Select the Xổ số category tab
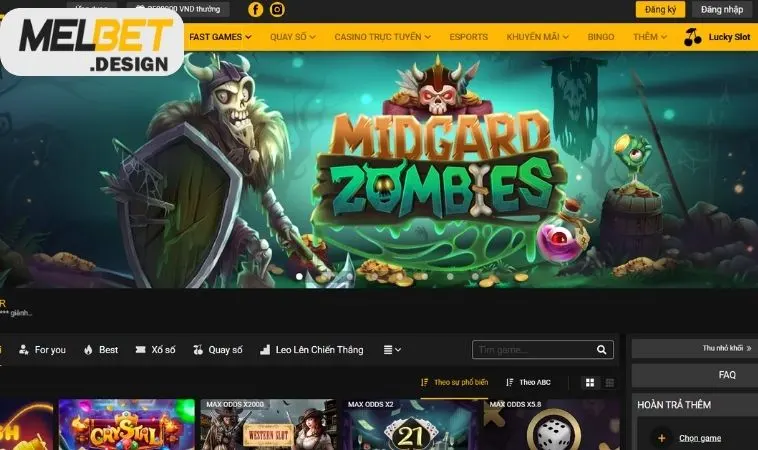 click(155, 349)
